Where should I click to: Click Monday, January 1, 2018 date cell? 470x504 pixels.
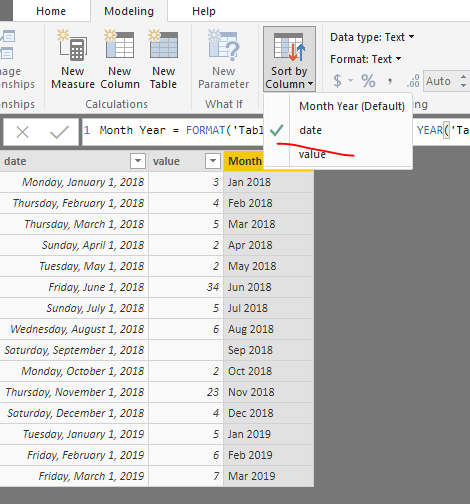pyautogui.click(x=74, y=182)
